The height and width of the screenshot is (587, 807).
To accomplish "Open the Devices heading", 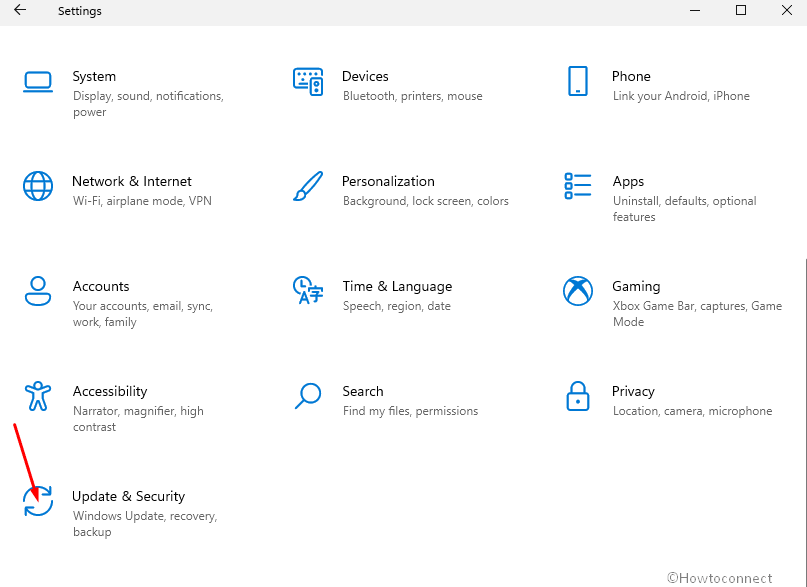I will [365, 76].
